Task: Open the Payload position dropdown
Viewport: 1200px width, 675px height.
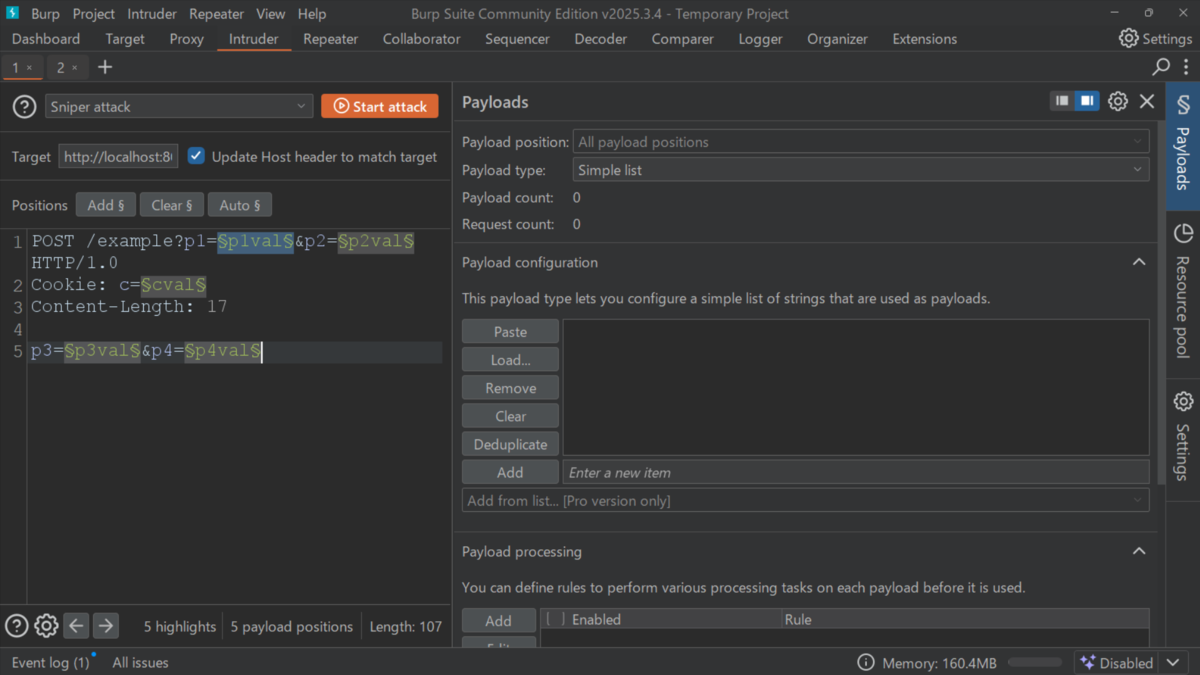Action: (861, 142)
